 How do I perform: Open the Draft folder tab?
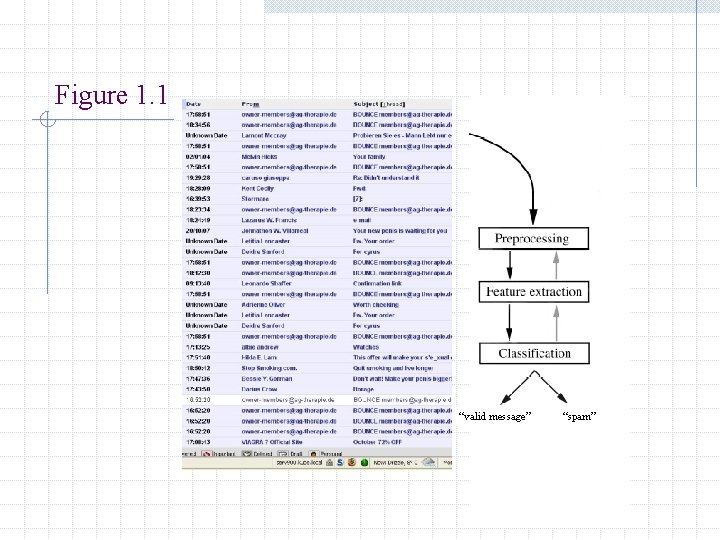coord(296,454)
